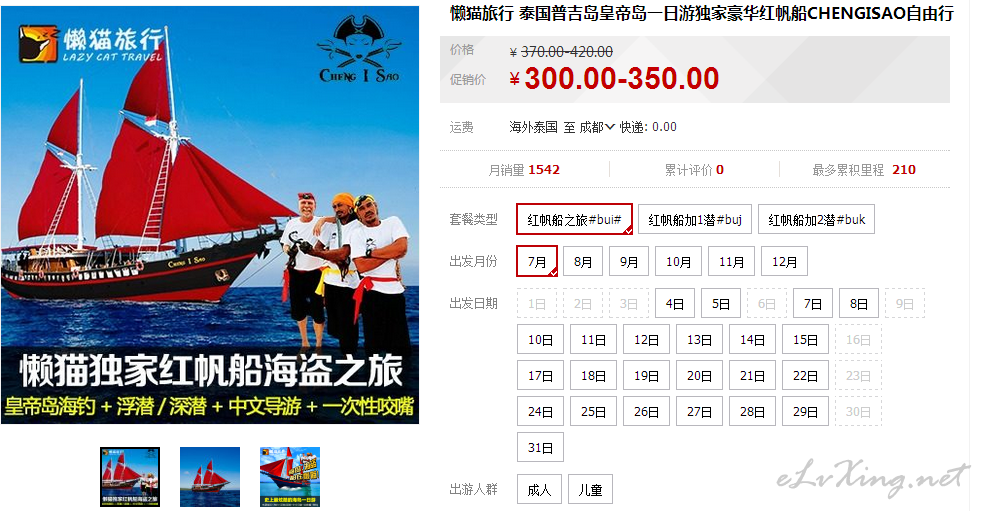View 累计评价 review count
The image size is (981, 511).
(x=694, y=170)
